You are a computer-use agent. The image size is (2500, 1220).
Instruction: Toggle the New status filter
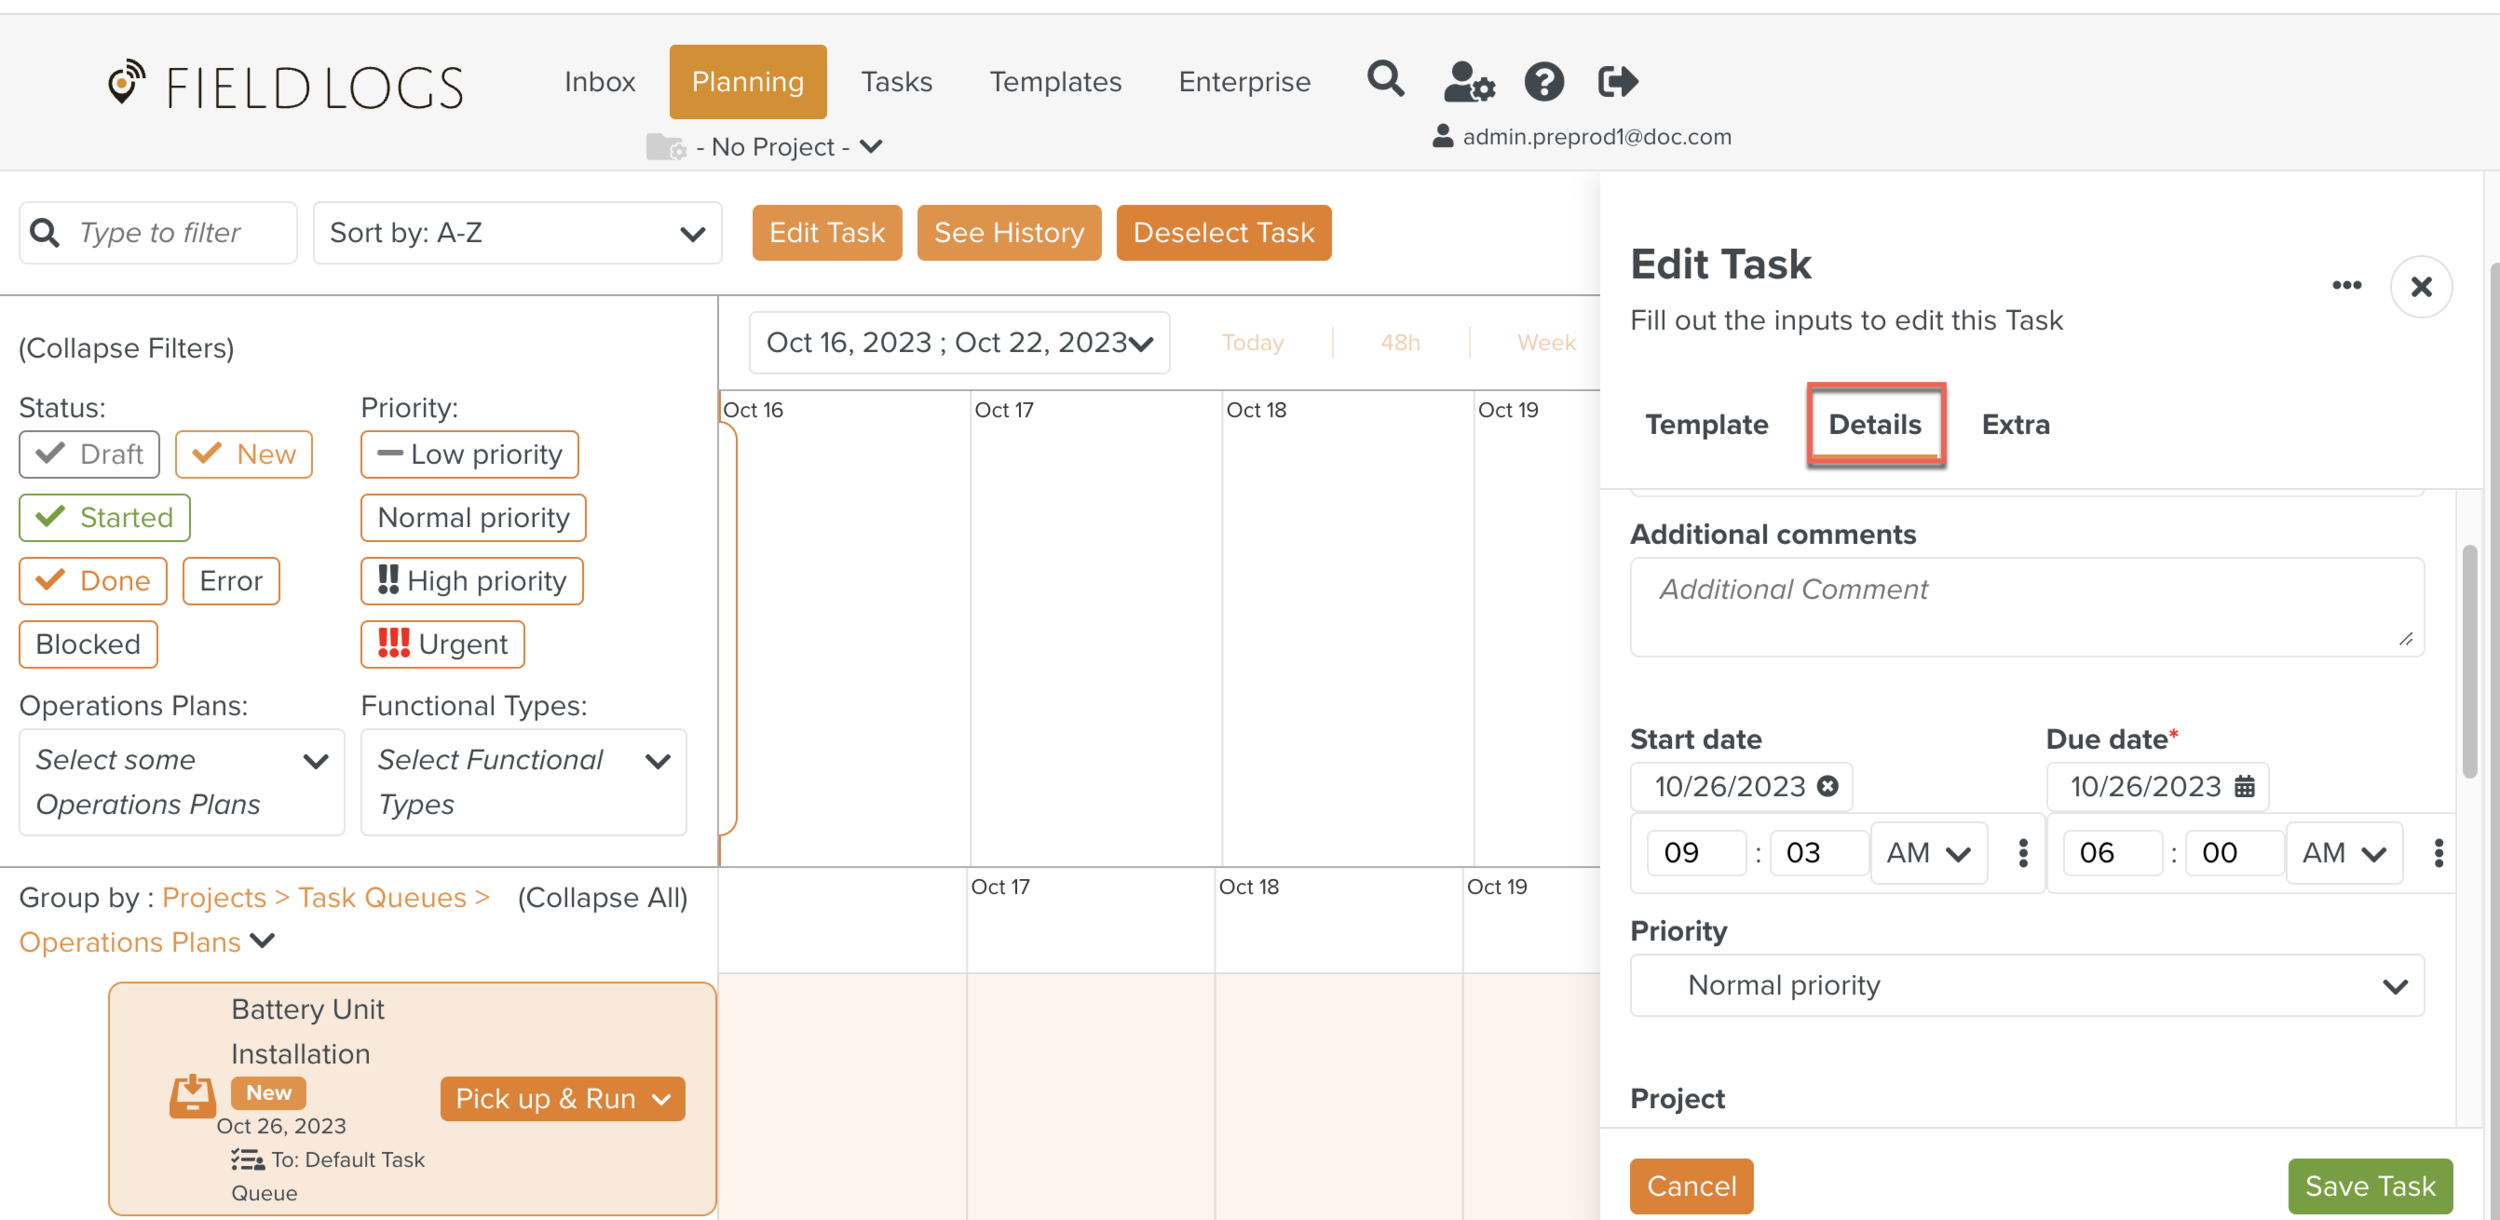(x=244, y=454)
